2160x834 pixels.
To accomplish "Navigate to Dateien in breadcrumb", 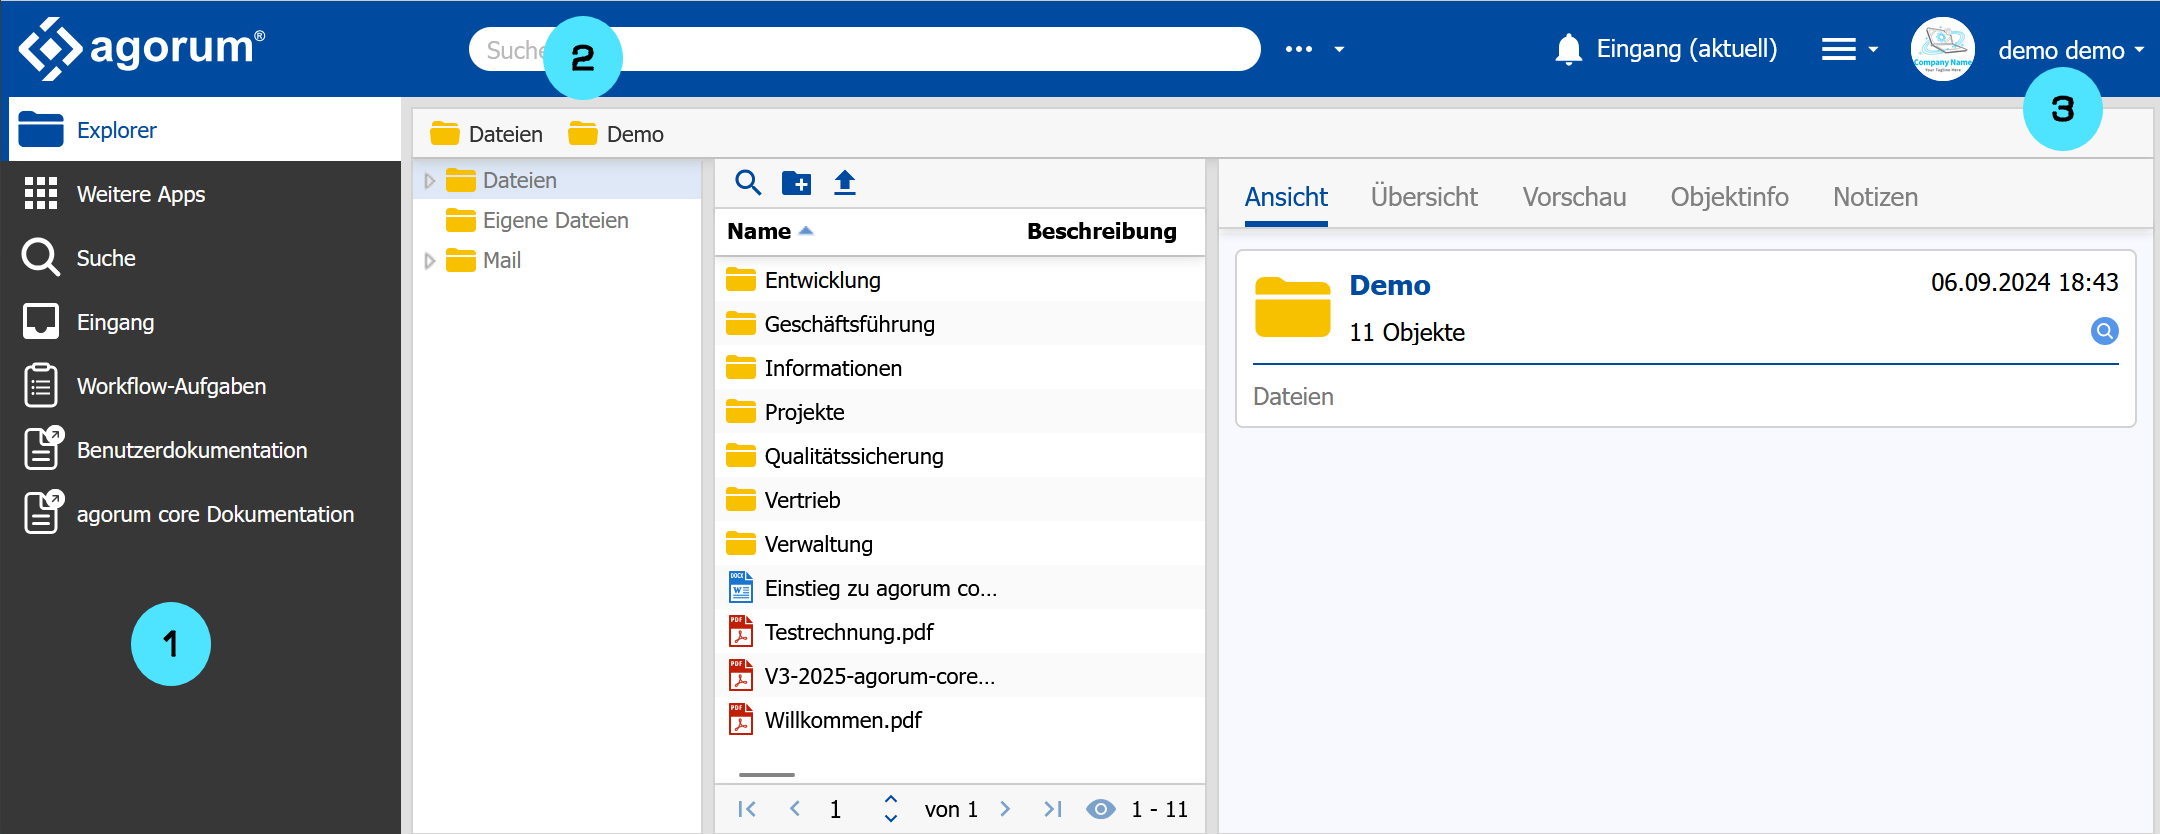I will (x=487, y=134).
